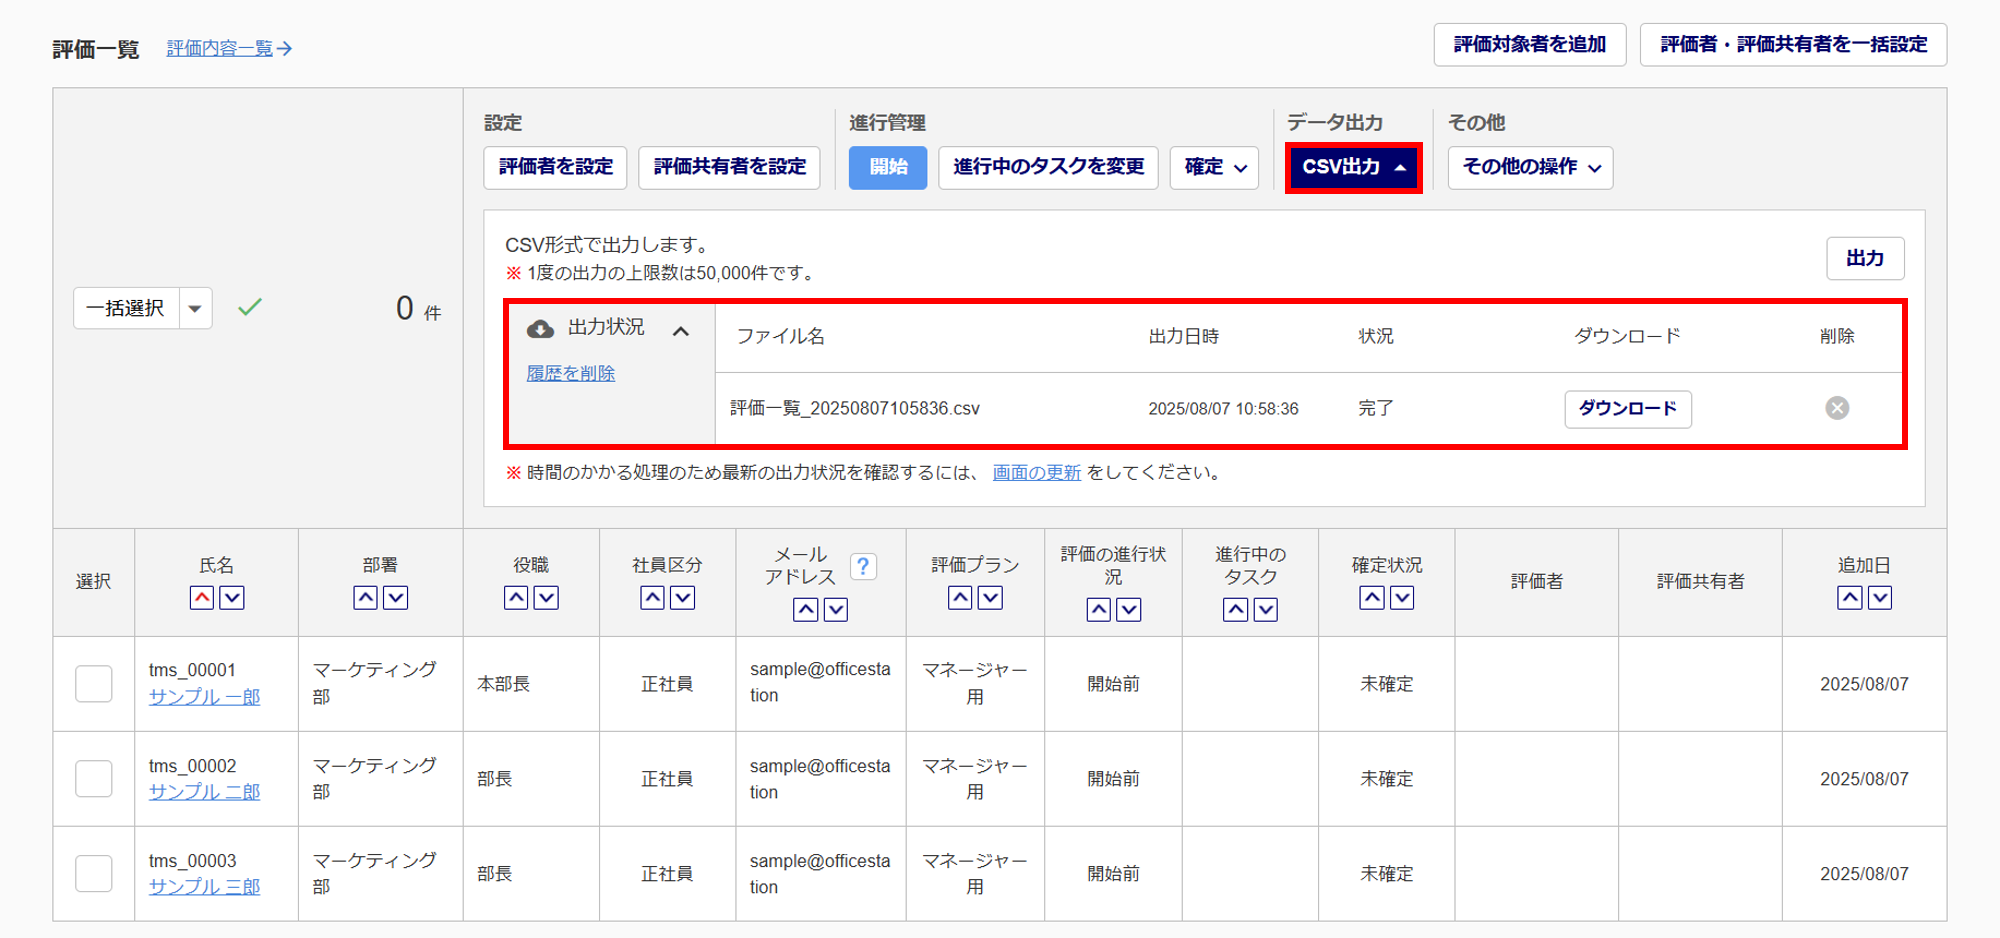Click the green checkmark beside 一括選択
Viewport: 2000px width, 938px height.
pyautogui.click(x=250, y=307)
